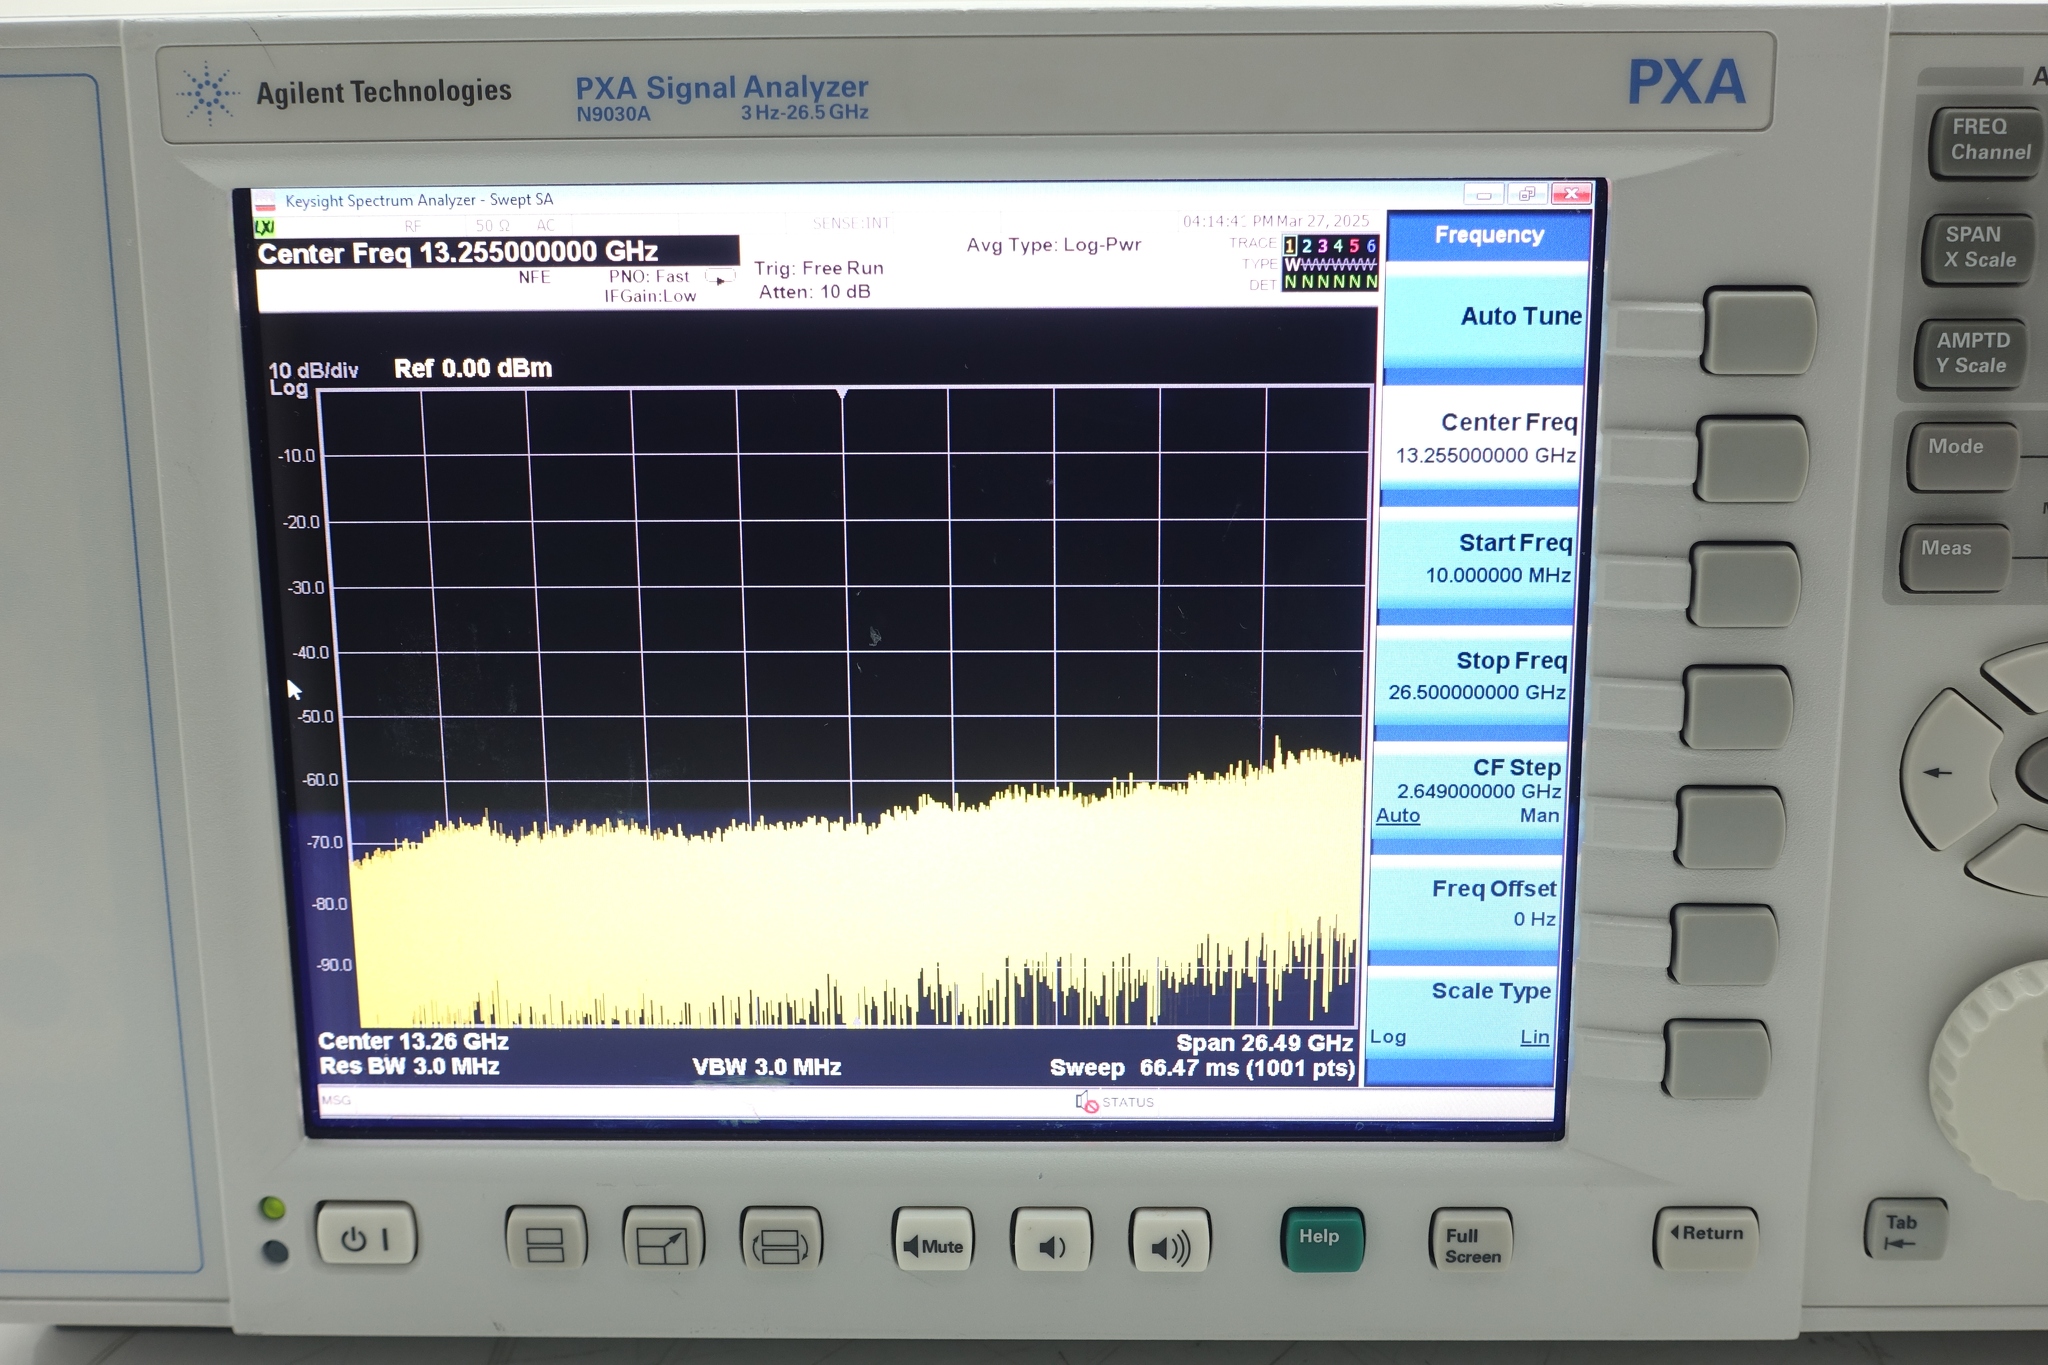Select the Start Freq 10 MHz softkey
This screenshot has width=2048, height=1365.
pyautogui.click(x=1478, y=558)
